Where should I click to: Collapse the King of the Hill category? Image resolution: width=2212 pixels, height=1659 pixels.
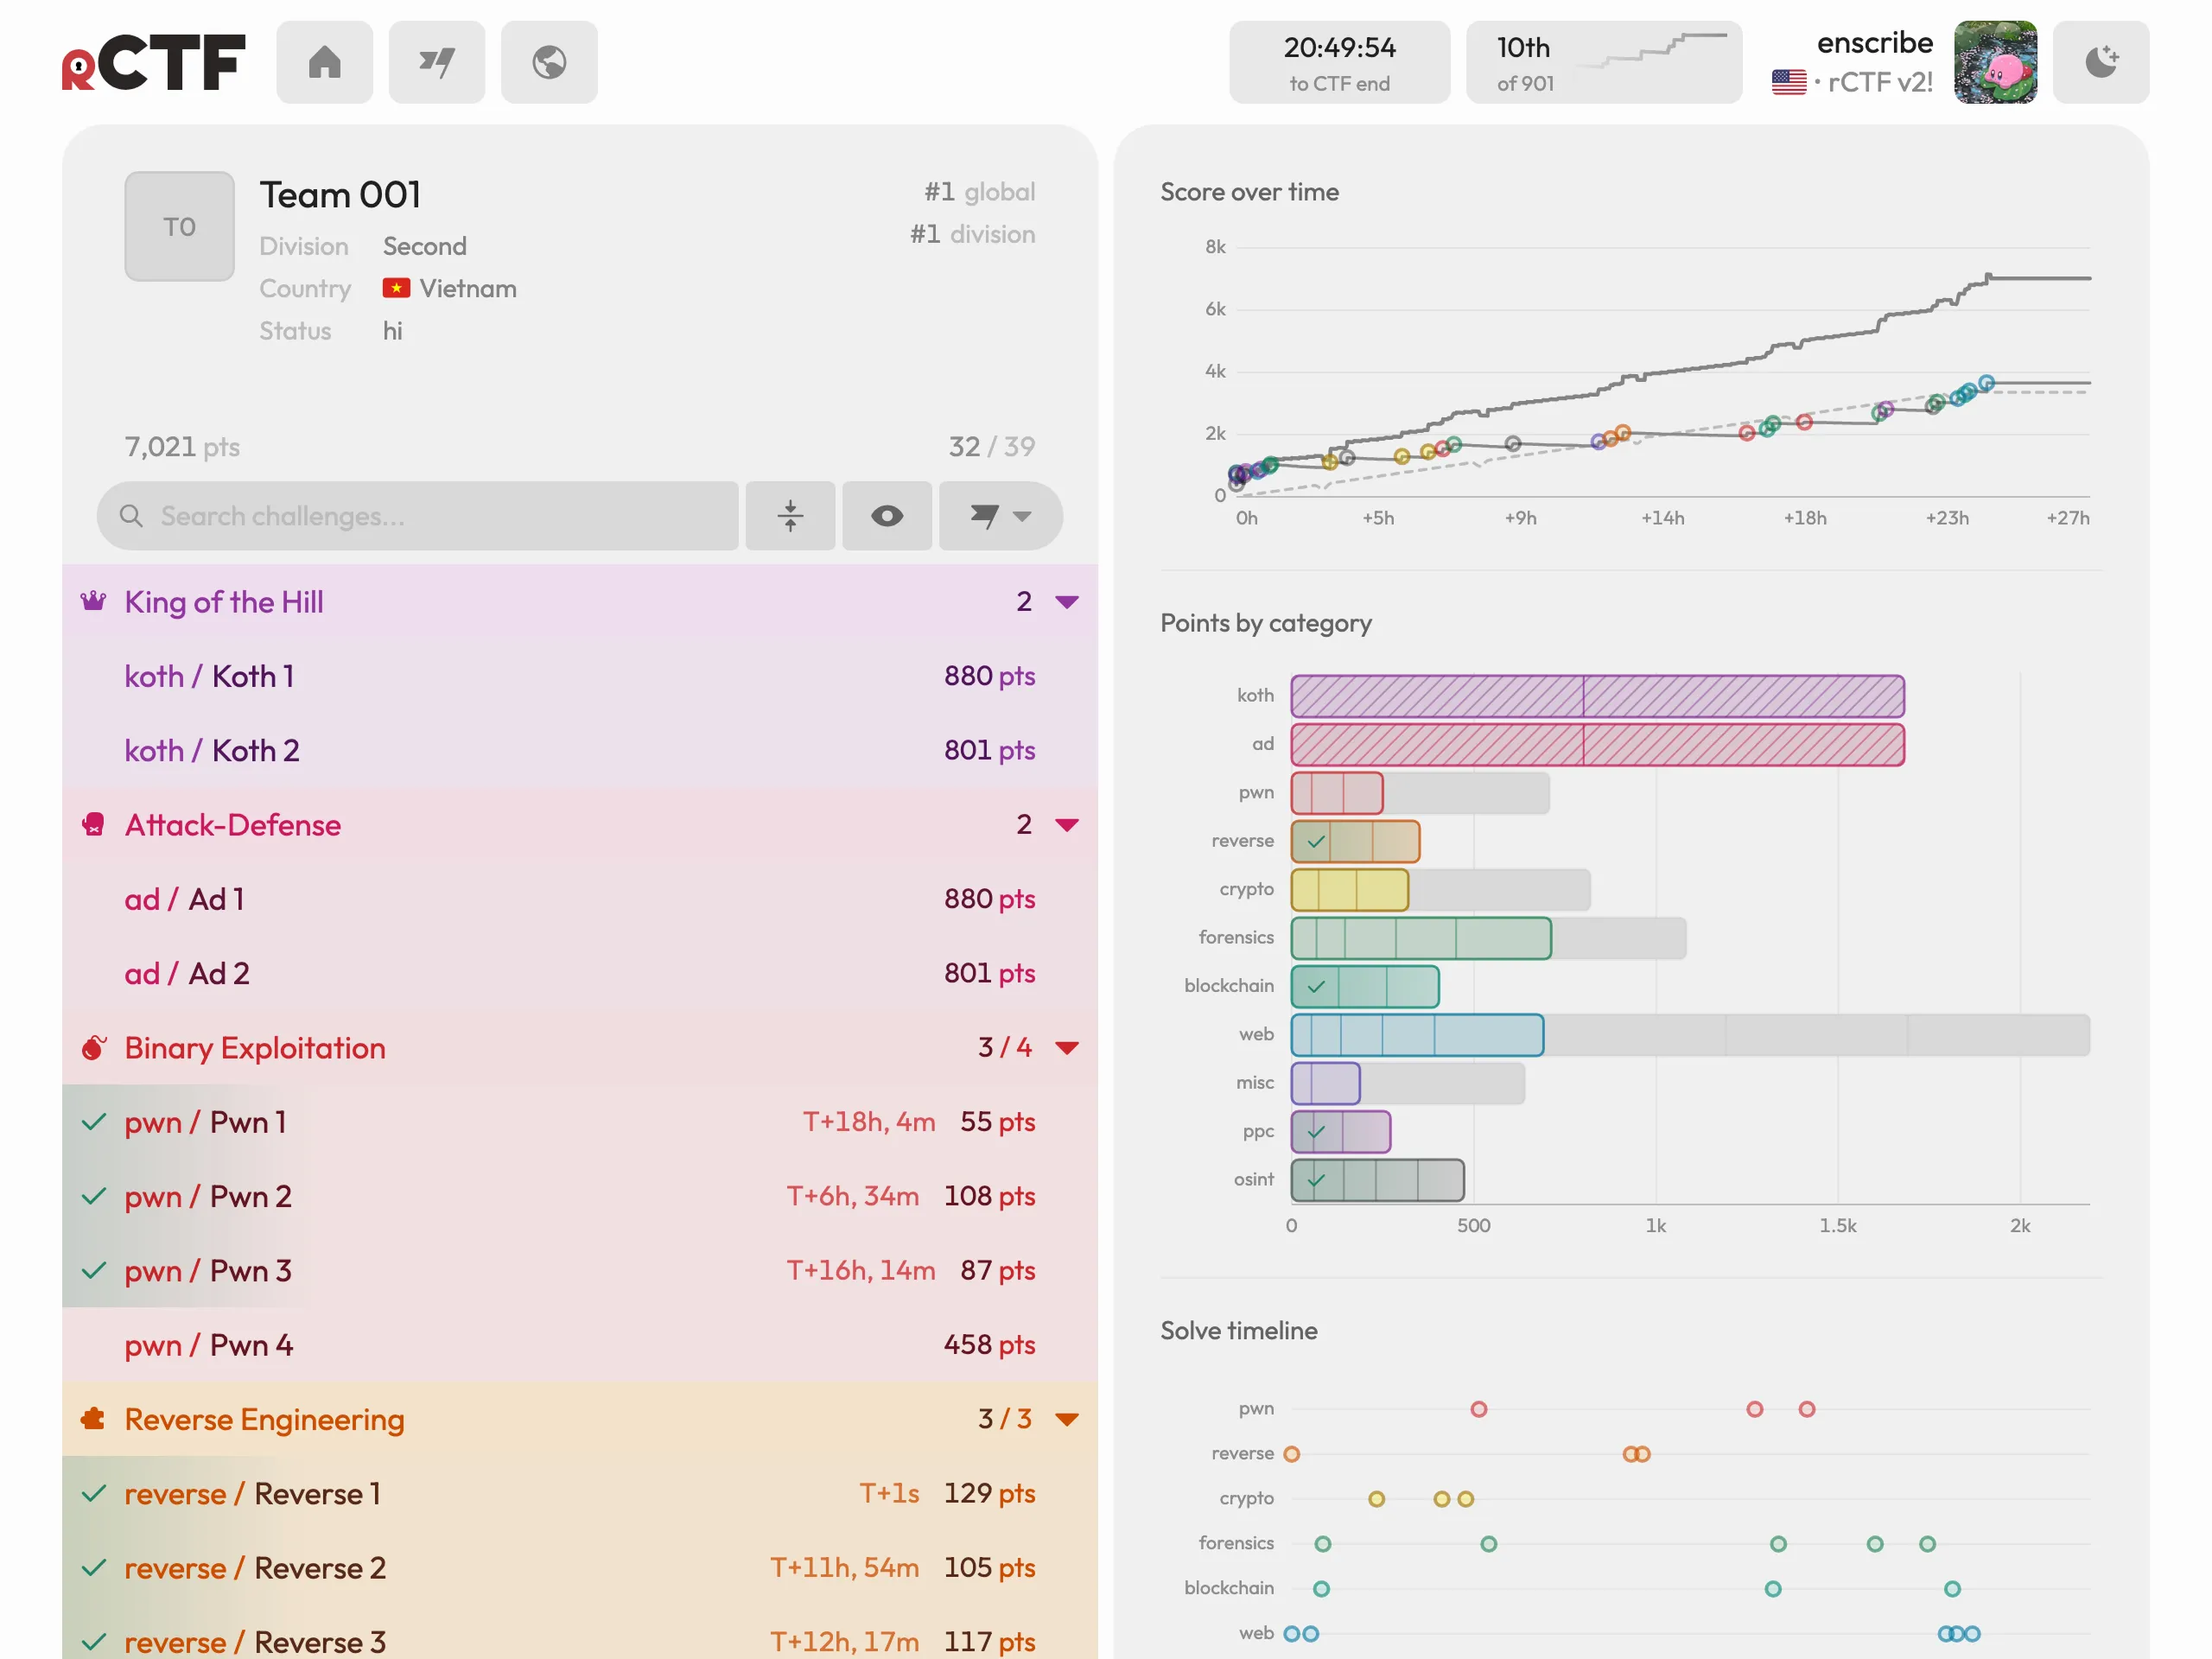1067,602
